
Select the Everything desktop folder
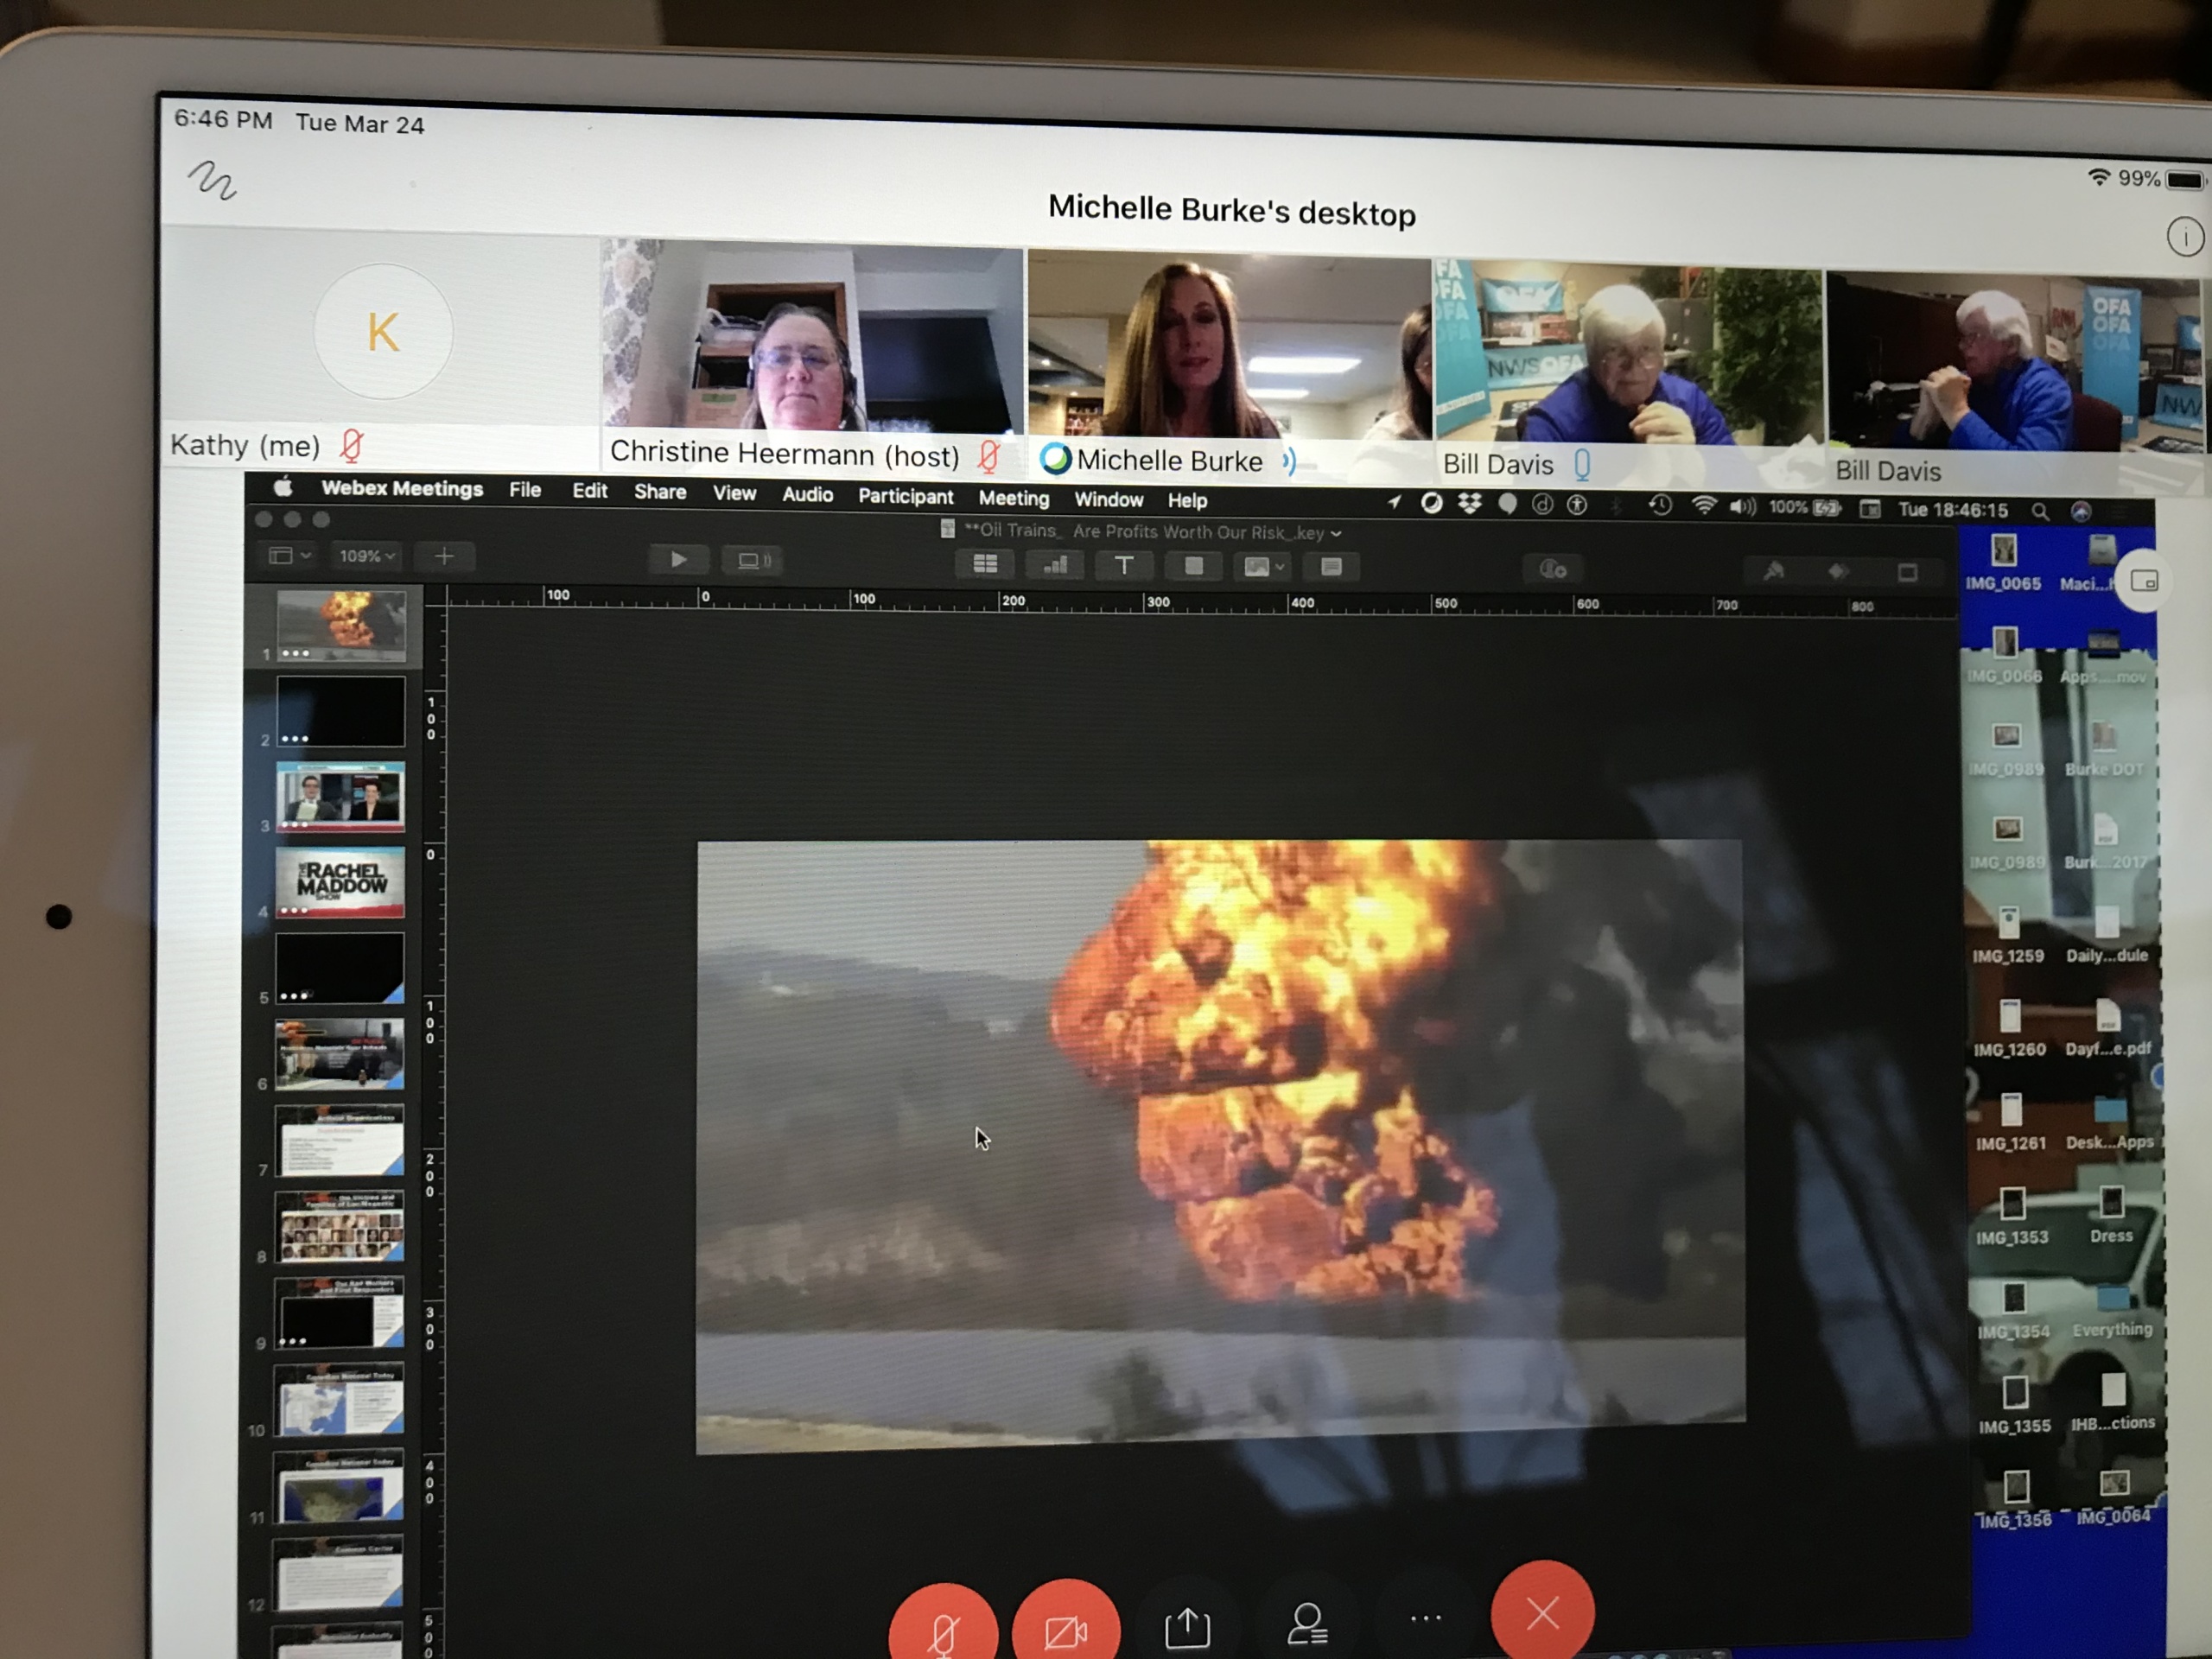[2111, 1311]
